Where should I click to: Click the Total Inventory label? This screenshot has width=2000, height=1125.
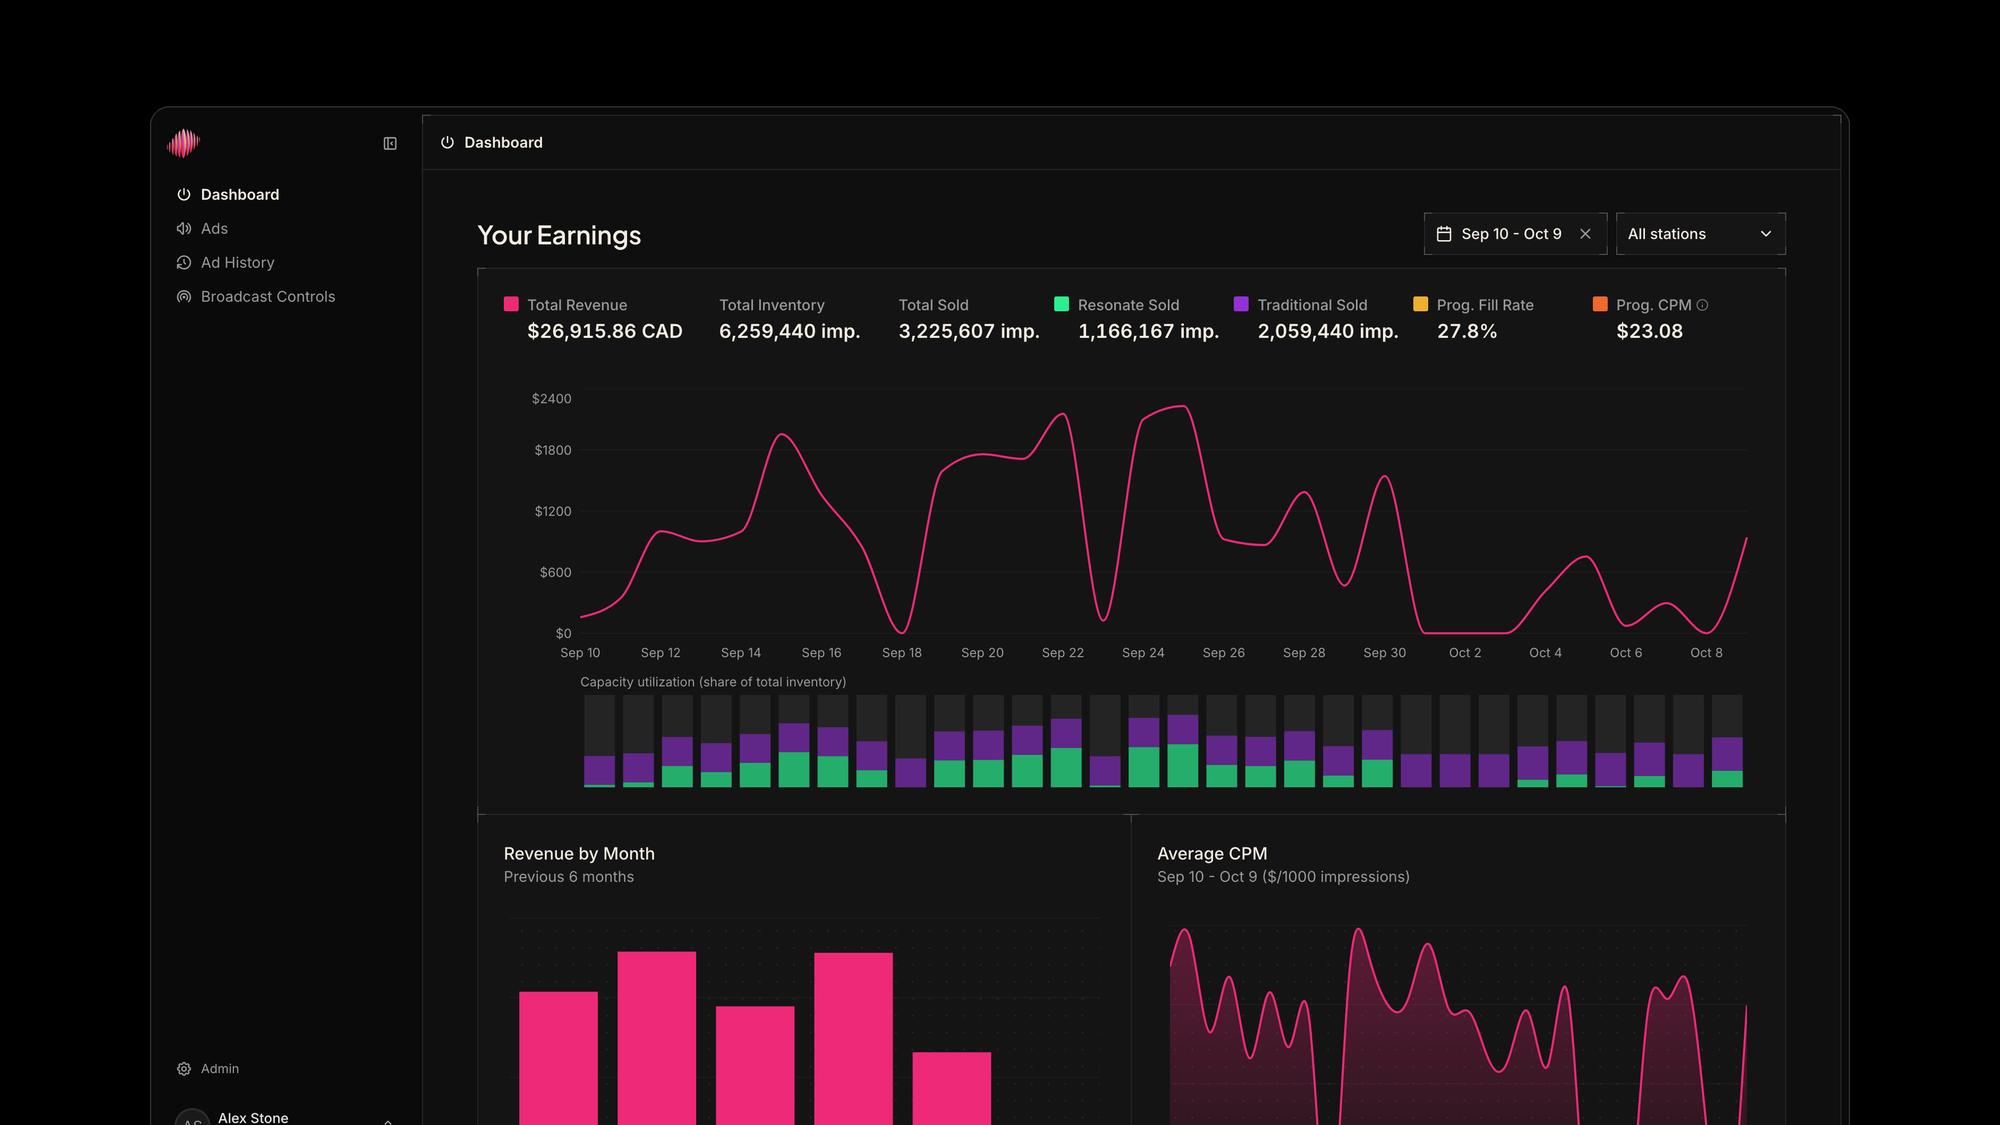772,305
